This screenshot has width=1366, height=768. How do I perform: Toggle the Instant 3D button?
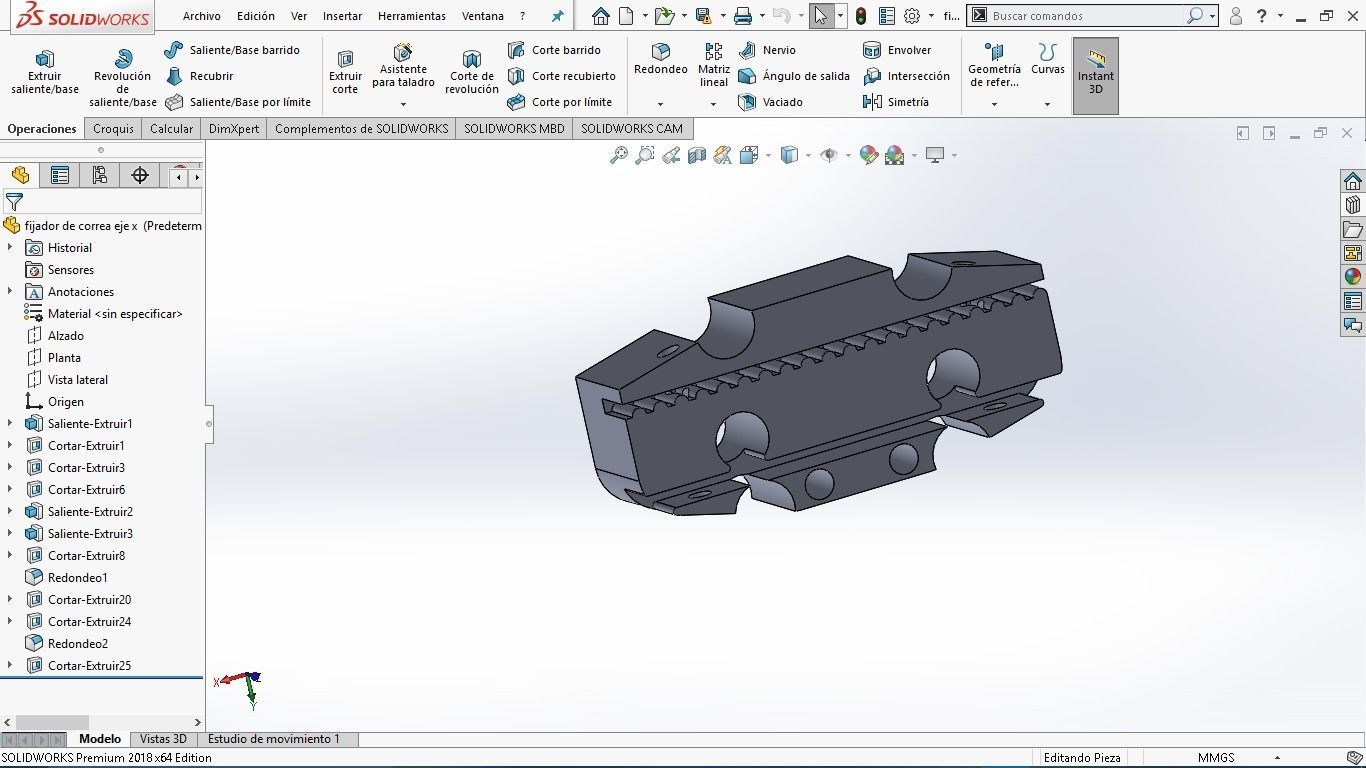click(x=1096, y=76)
